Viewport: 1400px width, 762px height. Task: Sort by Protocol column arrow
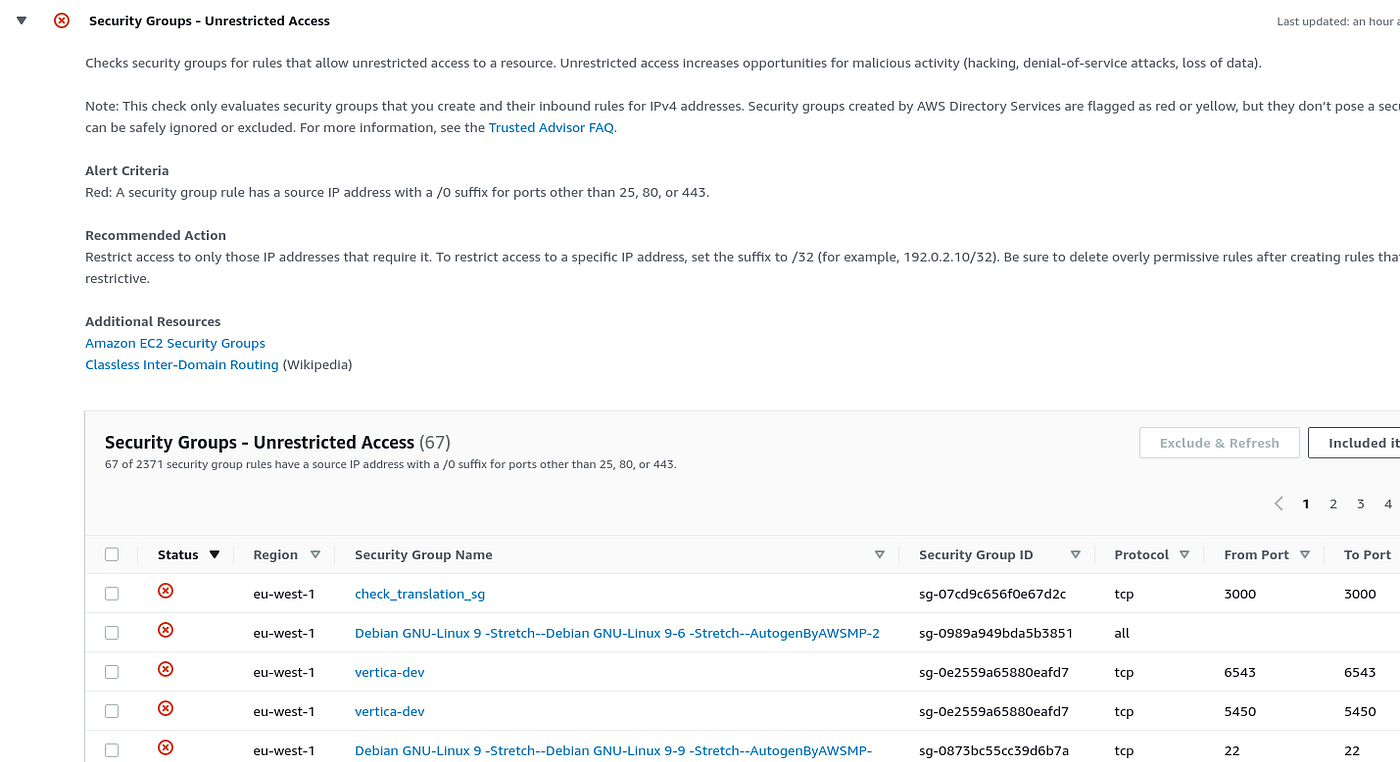[1184, 555]
